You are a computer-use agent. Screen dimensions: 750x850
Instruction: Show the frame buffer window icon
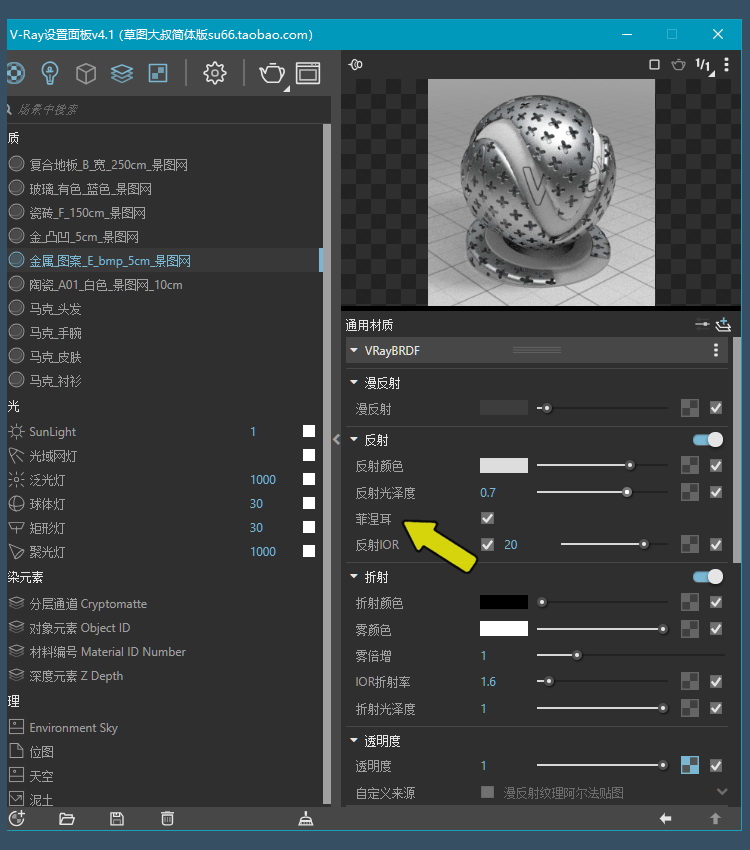(308, 73)
